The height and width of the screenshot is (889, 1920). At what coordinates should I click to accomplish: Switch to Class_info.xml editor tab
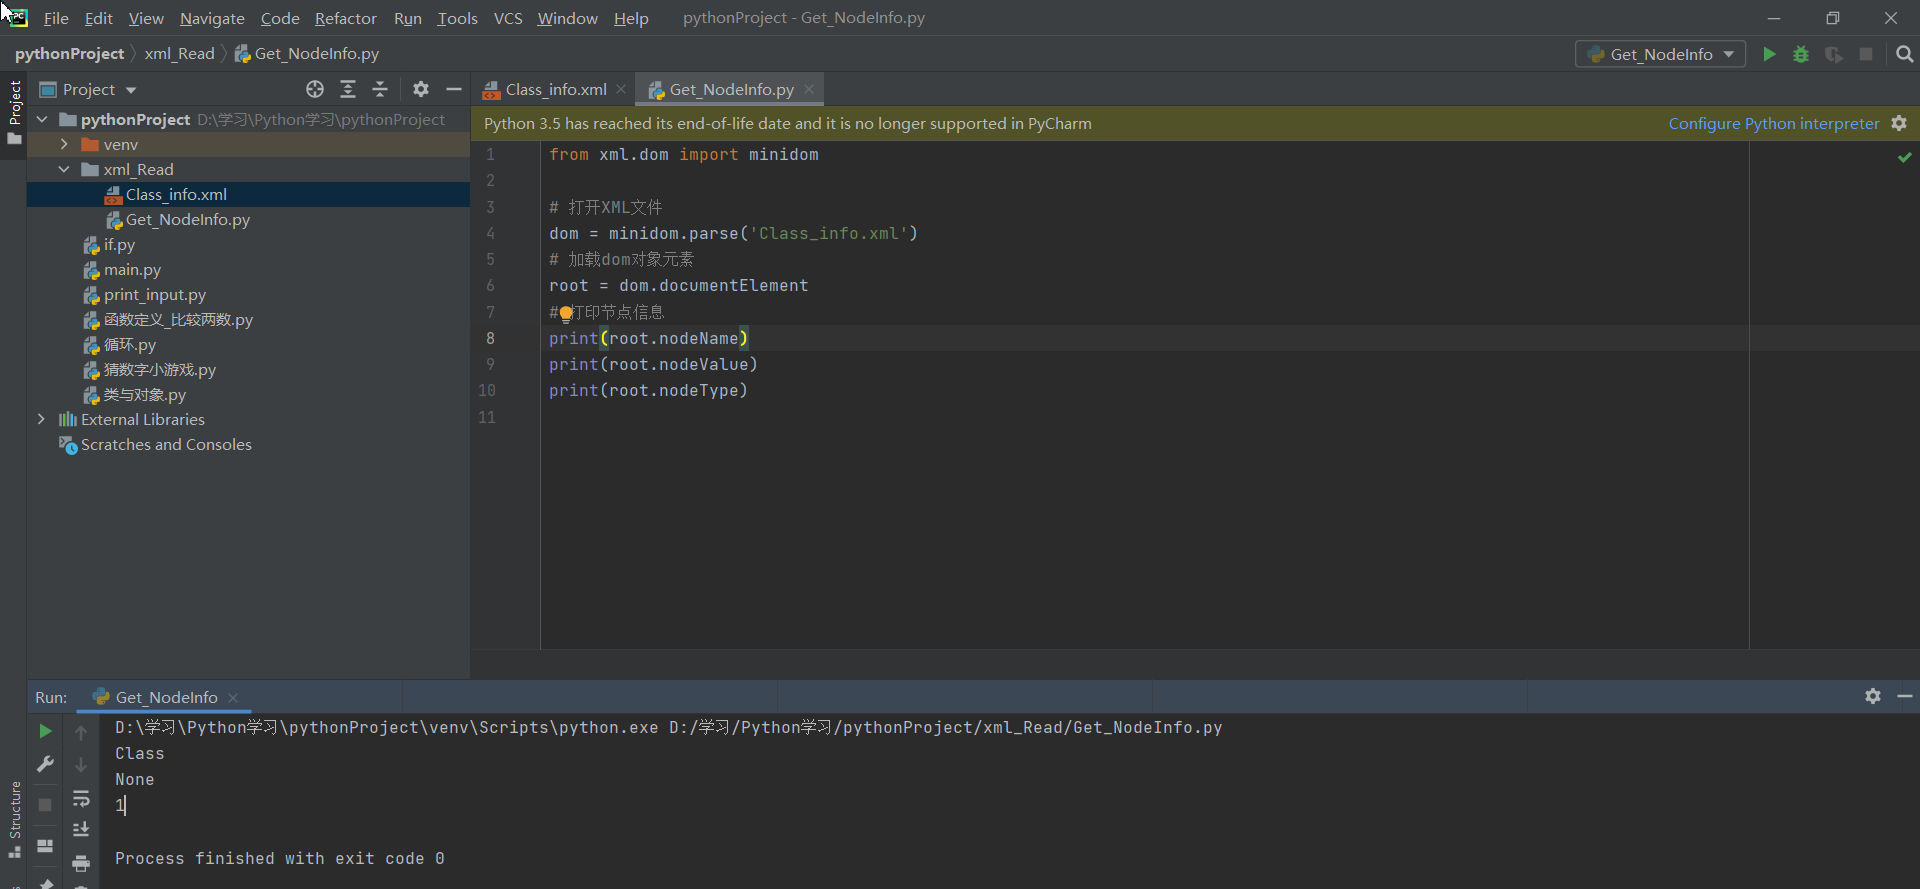pyautogui.click(x=555, y=89)
